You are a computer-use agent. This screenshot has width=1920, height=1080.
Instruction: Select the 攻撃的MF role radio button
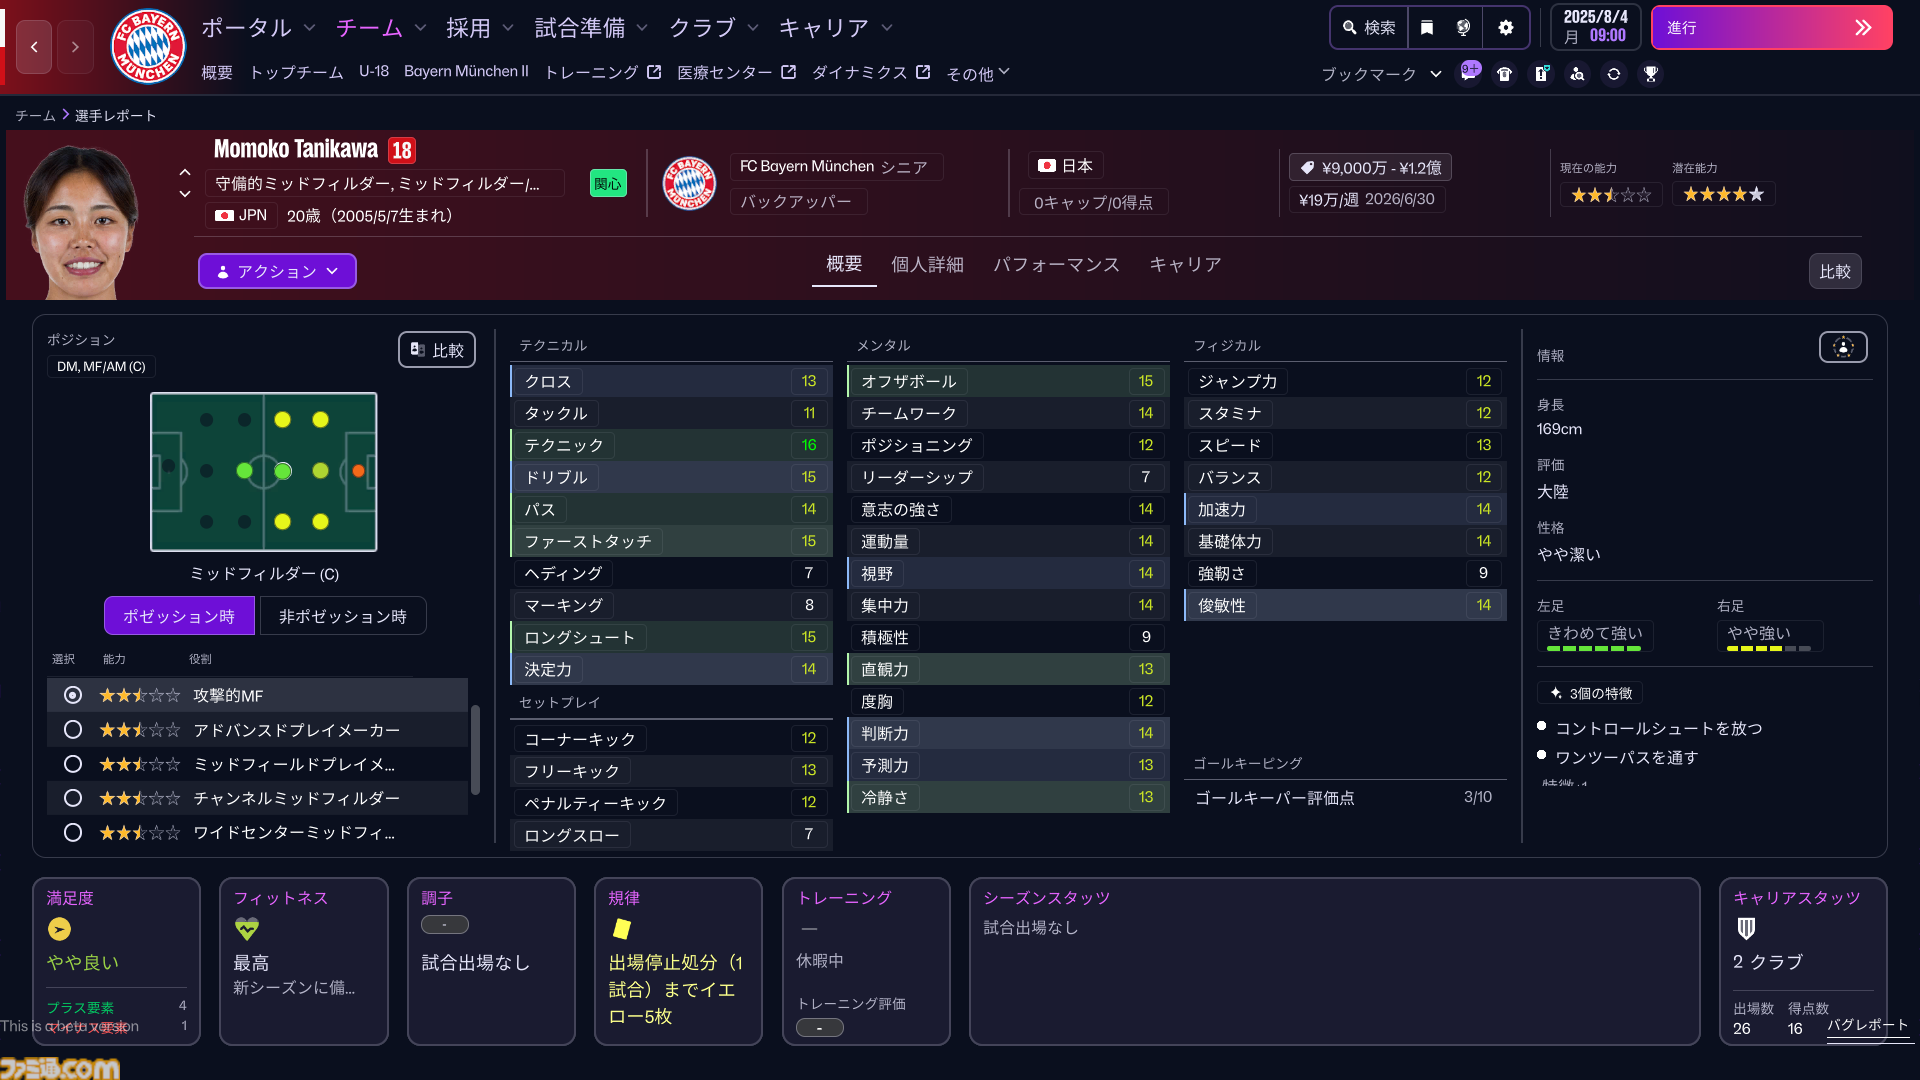[x=73, y=695]
